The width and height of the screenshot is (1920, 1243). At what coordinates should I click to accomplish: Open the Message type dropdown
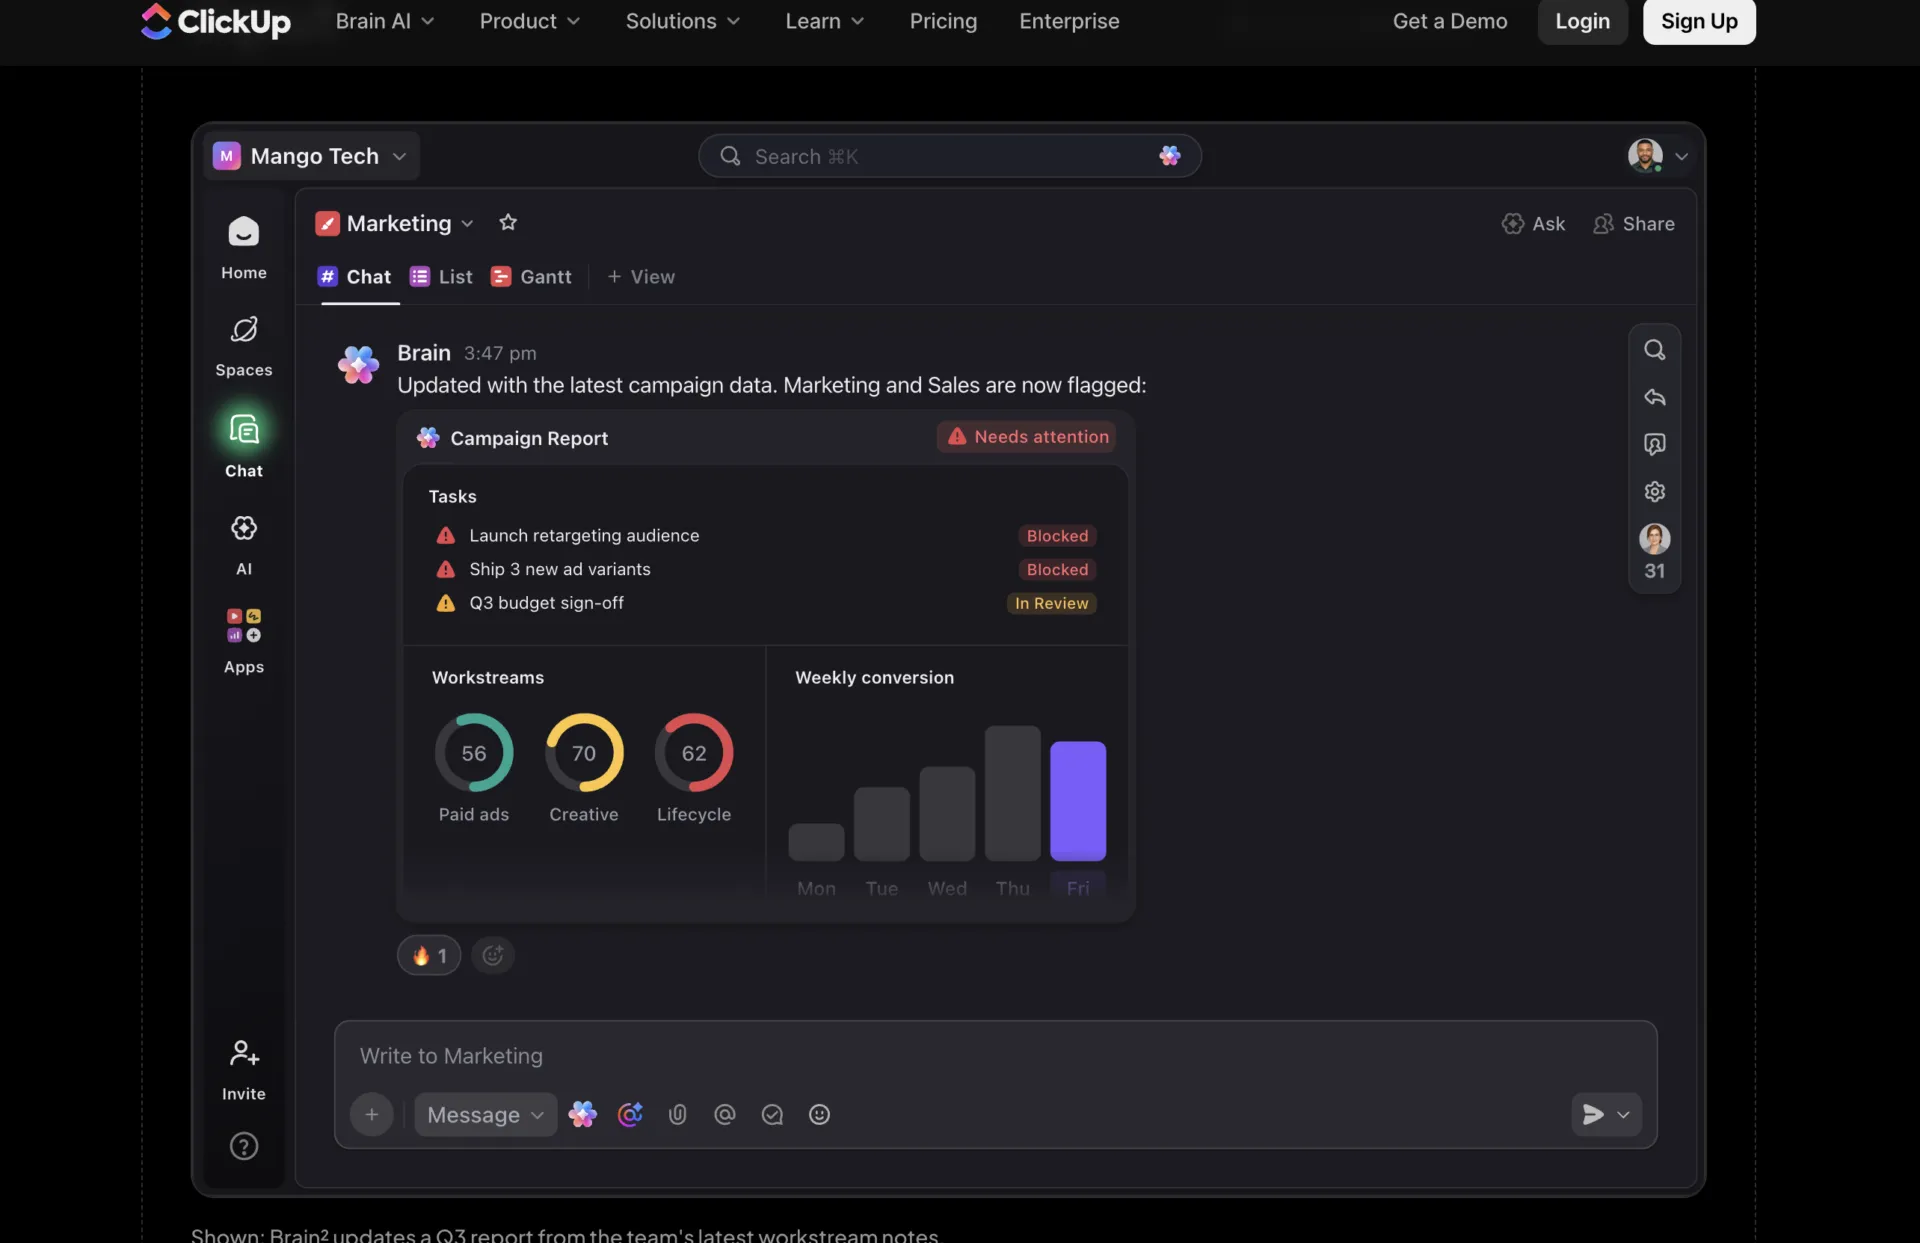pos(486,1114)
